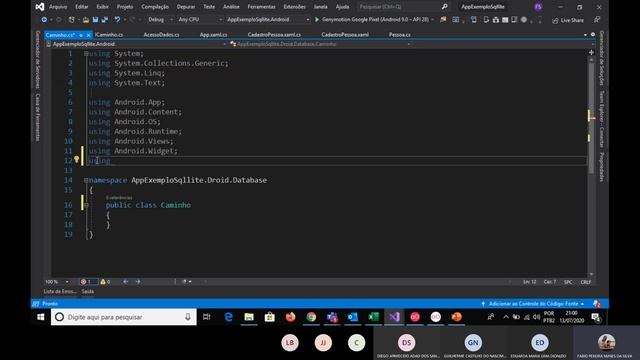This screenshot has width=640, height=360.
Task: Expand the Genymotion device target dropdown arrow
Action: [x=432, y=20]
